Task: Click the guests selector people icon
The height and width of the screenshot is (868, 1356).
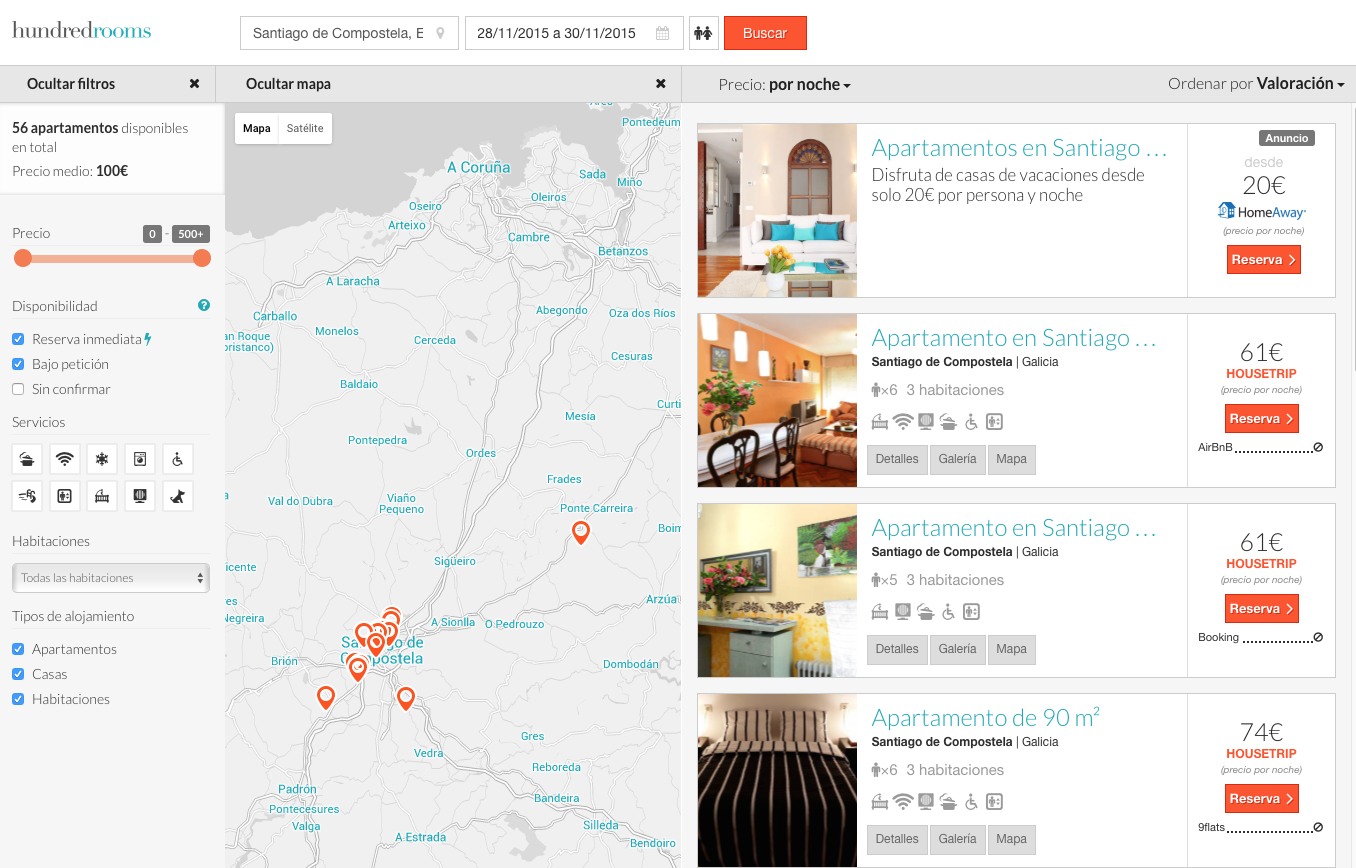Action: 704,33
